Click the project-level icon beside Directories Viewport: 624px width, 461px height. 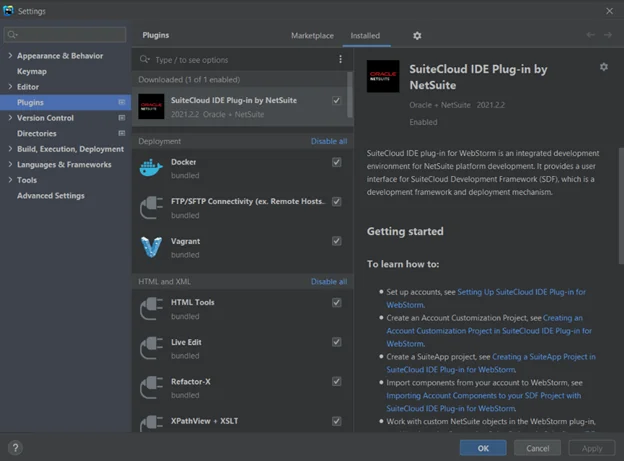(x=122, y=133)
